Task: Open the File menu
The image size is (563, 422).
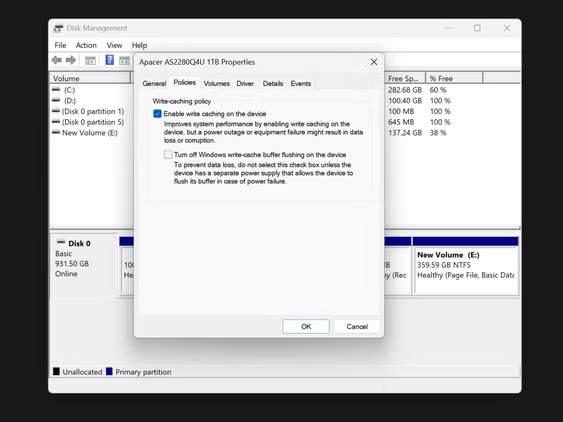Action: click(60, 45)
